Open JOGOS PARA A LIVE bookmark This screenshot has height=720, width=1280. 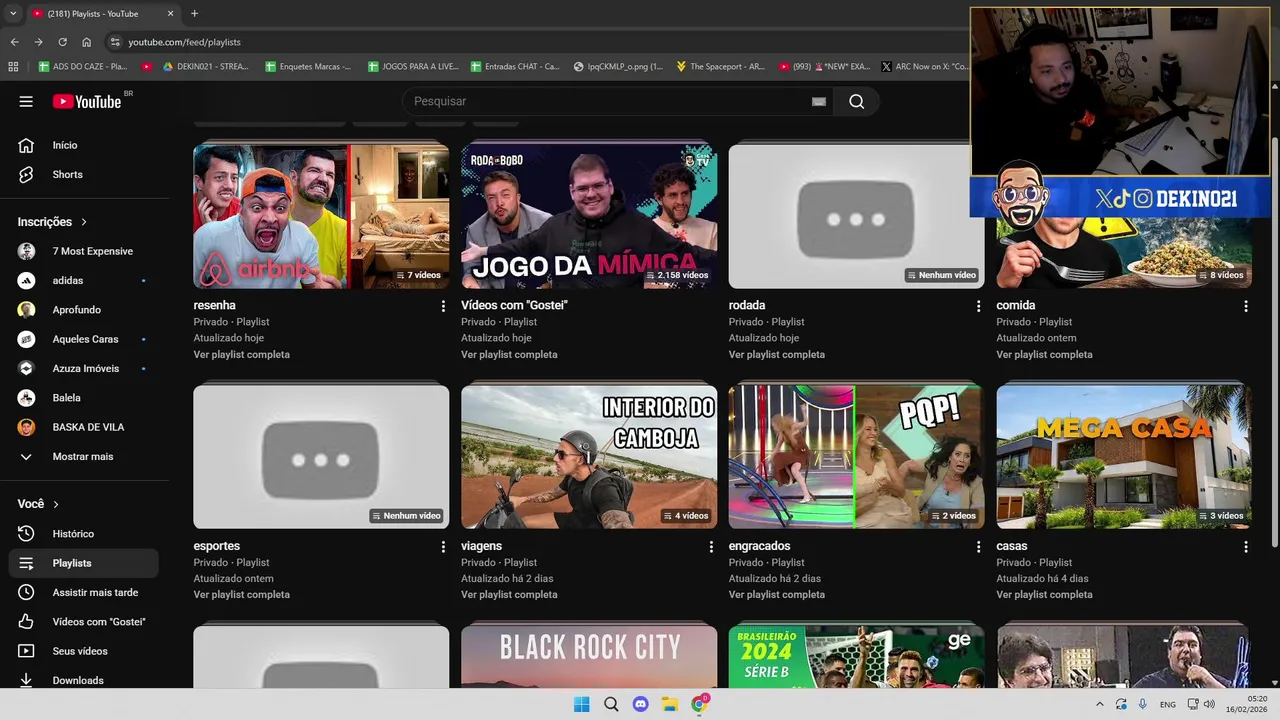413,67
